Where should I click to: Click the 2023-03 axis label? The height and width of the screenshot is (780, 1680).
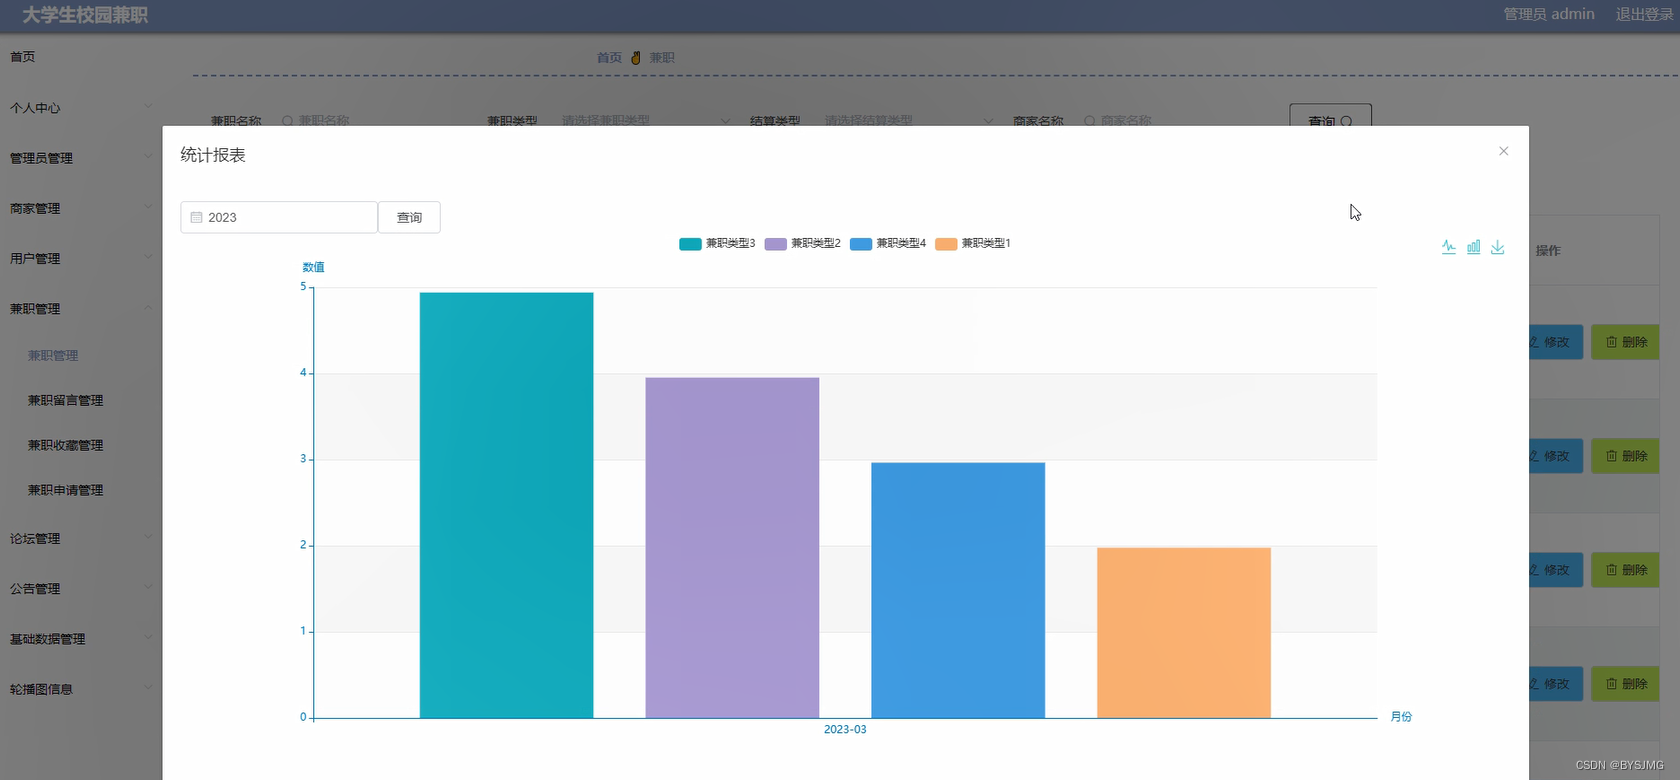tap(845, 730)
